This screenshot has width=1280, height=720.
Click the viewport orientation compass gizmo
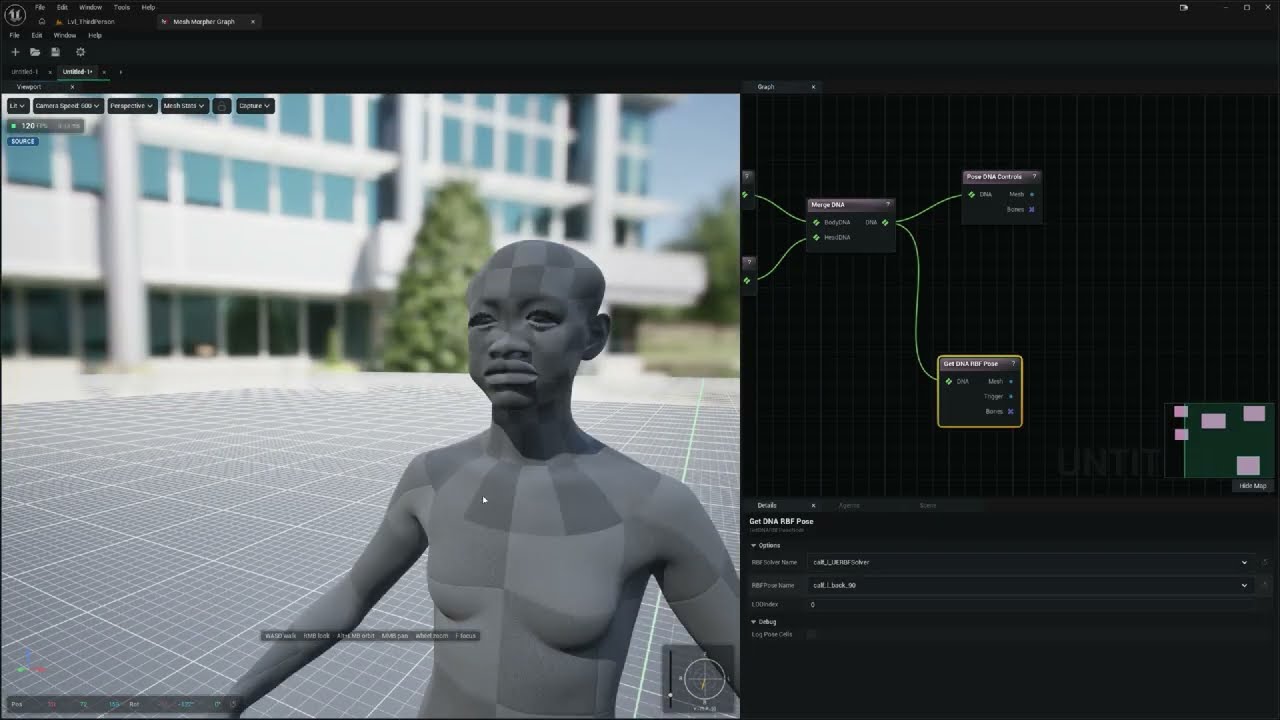tap(704, 680)
